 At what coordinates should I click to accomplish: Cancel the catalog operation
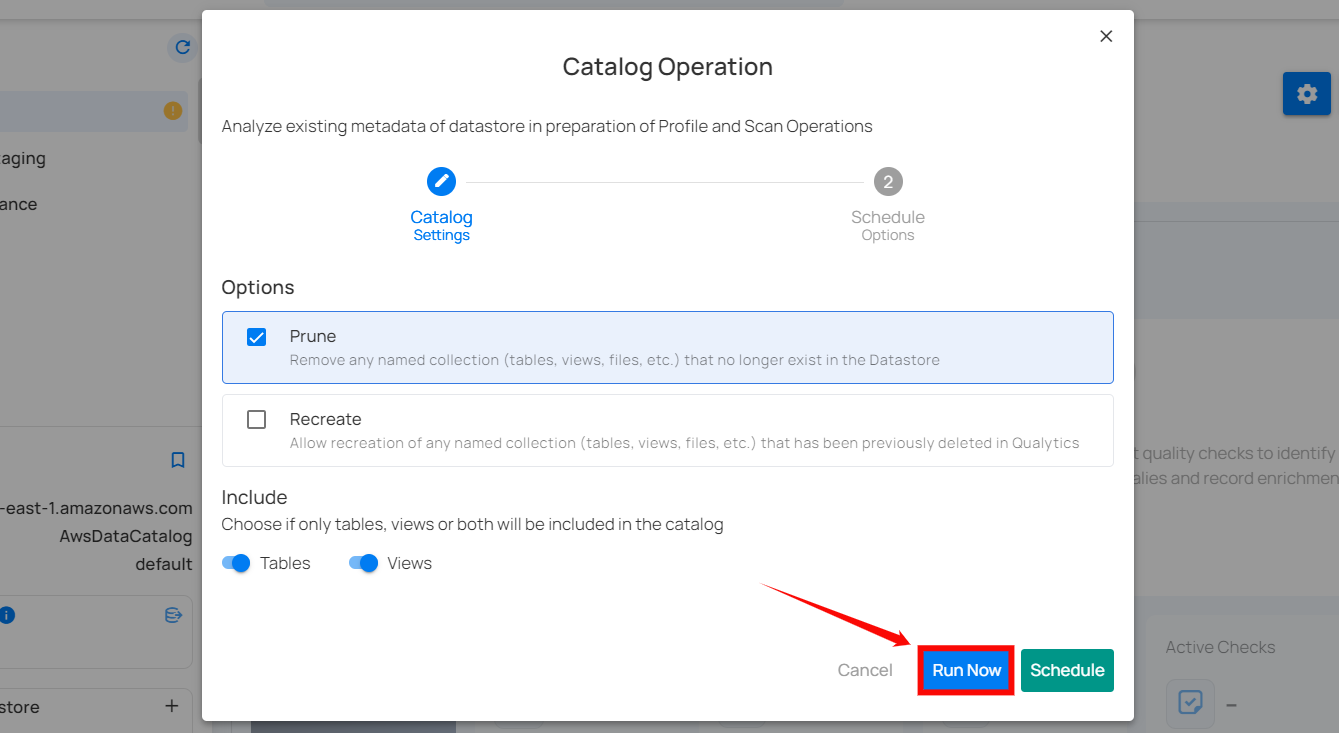(x=865, y=670)
